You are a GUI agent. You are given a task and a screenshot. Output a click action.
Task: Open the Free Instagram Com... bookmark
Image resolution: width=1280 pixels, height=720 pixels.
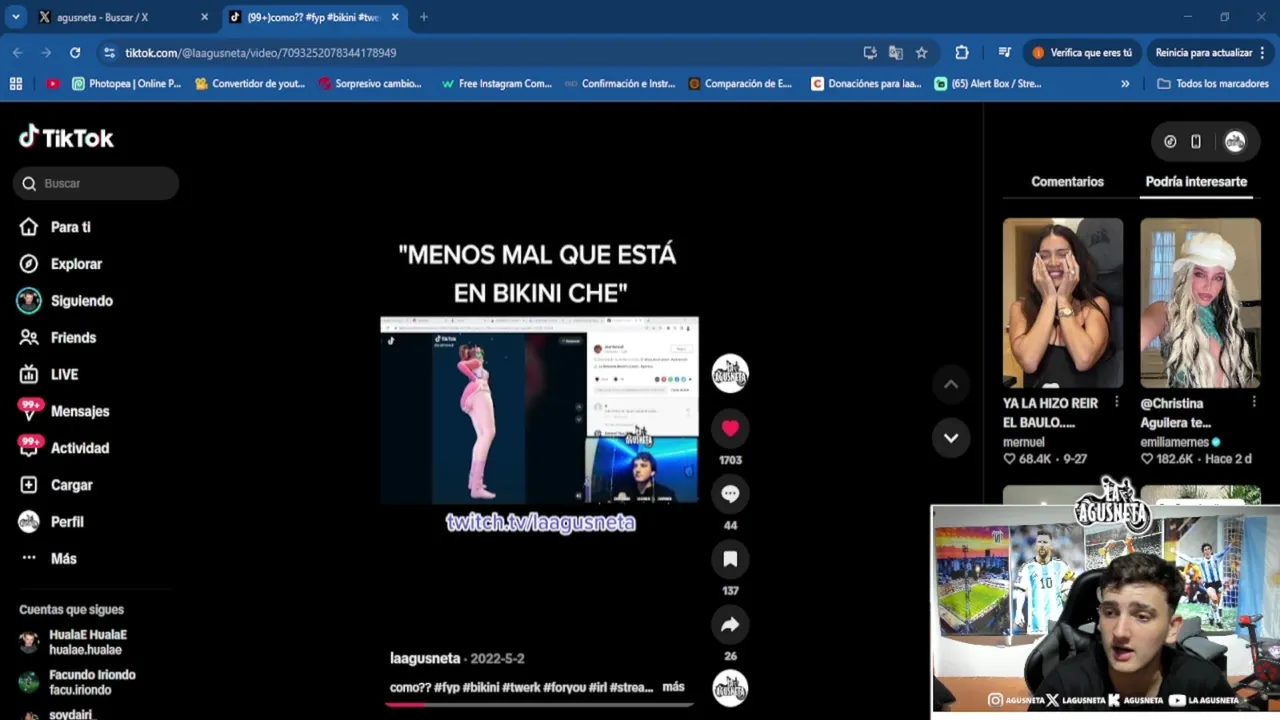click(x=497, y=84)
